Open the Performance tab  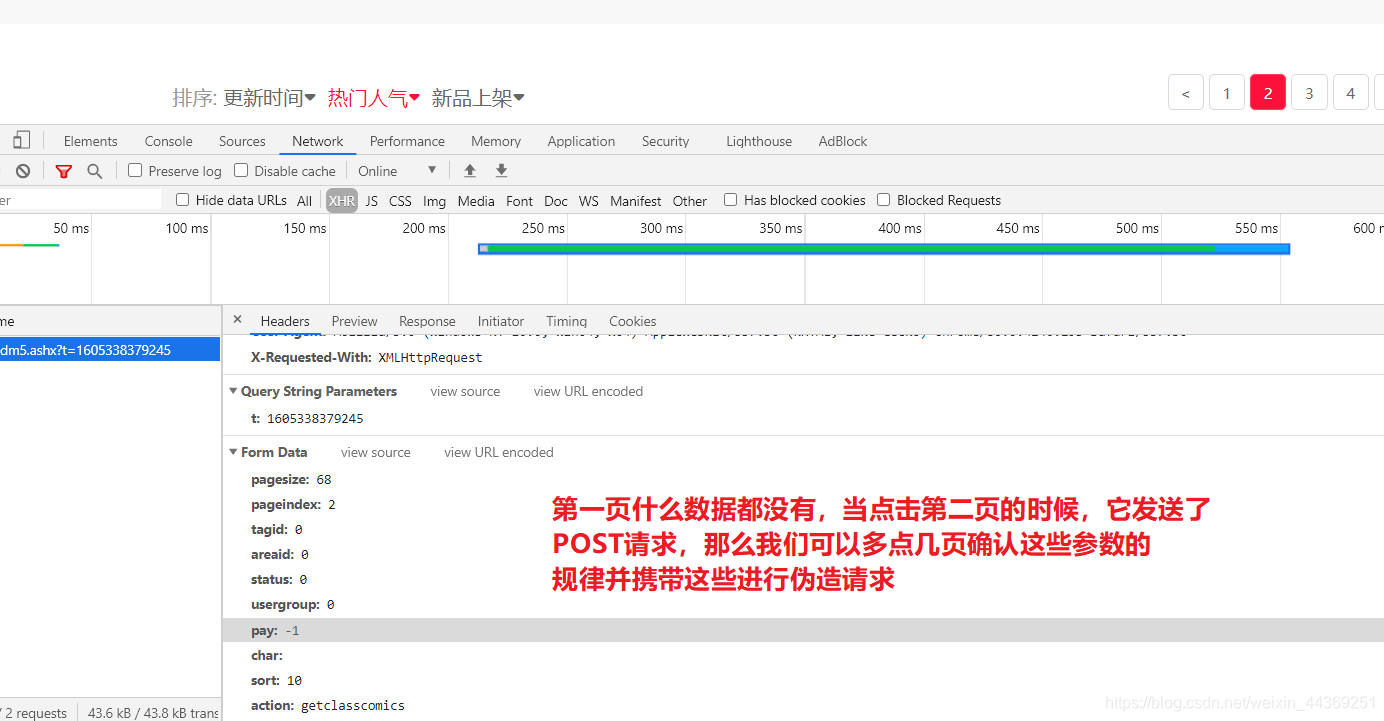[x=407, y=141]
